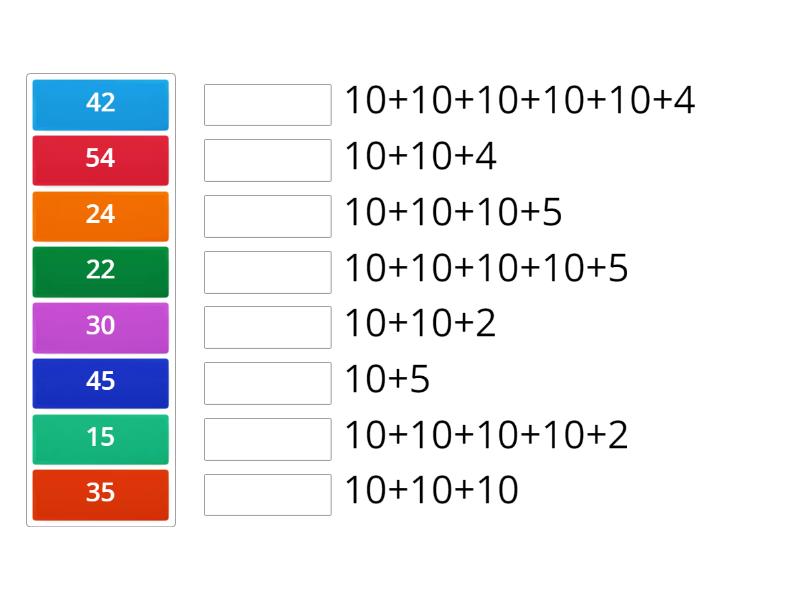Viewport: 800px width, 600px height.
Task: Pick the red-orange 35 tile
Action: pos(100,494)
